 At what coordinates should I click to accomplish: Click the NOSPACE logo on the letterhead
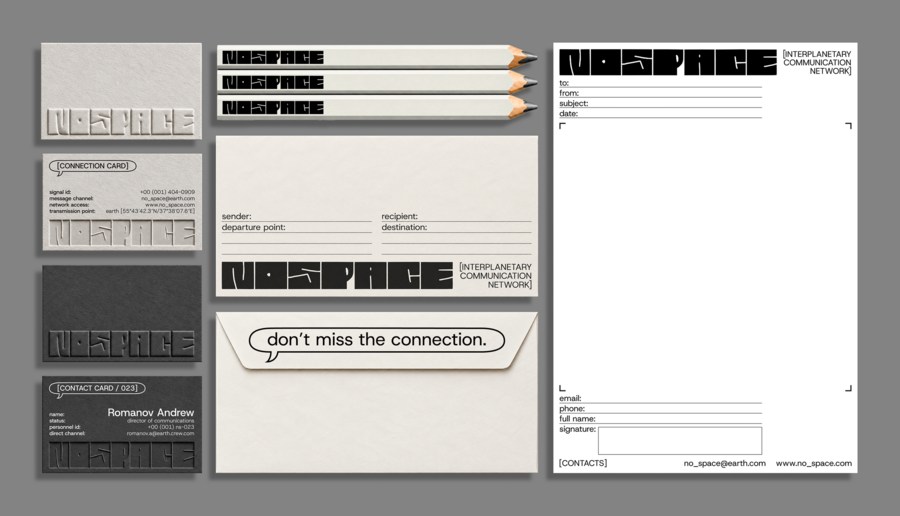pyautogui.click(x=668, y=62)
